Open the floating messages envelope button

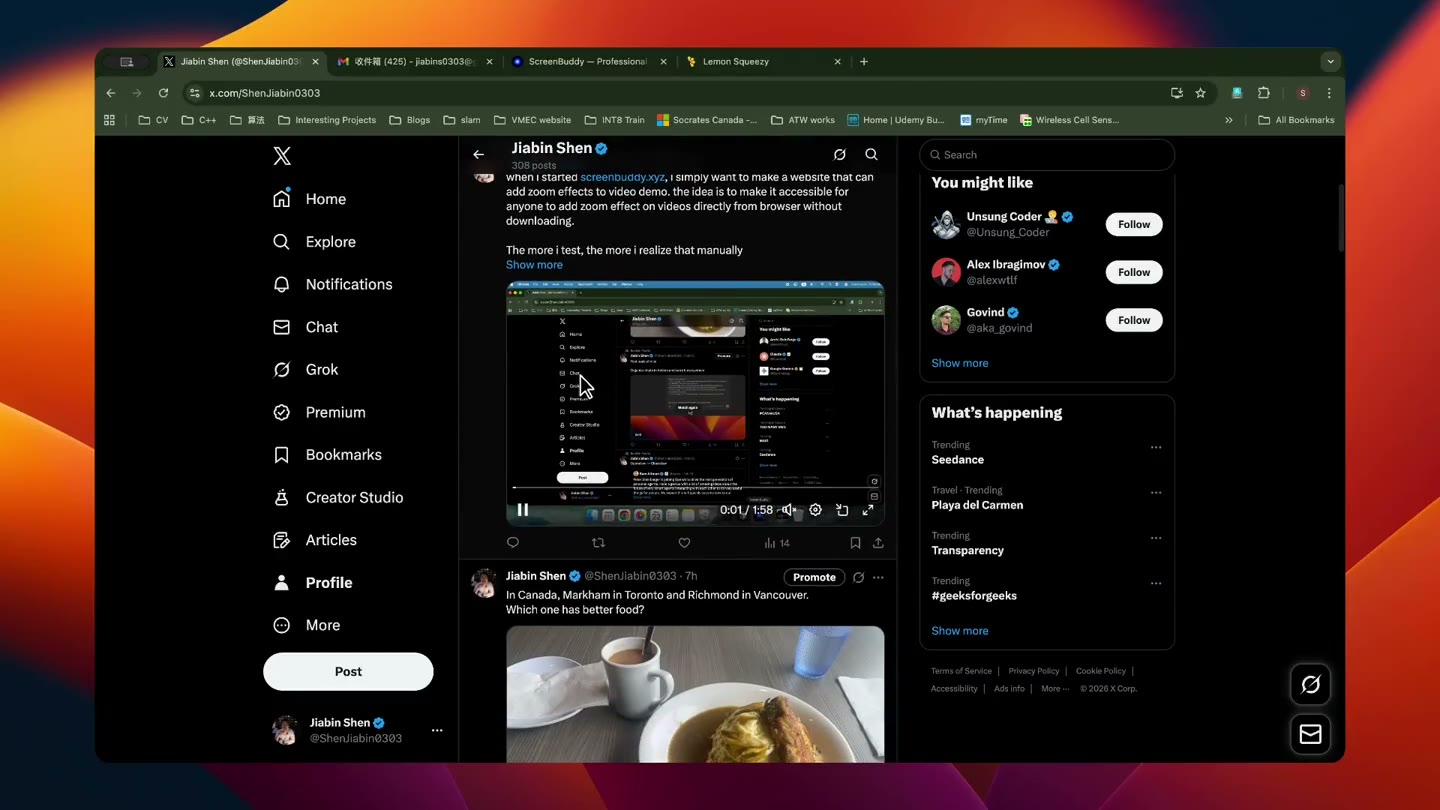pos(1310,735)
